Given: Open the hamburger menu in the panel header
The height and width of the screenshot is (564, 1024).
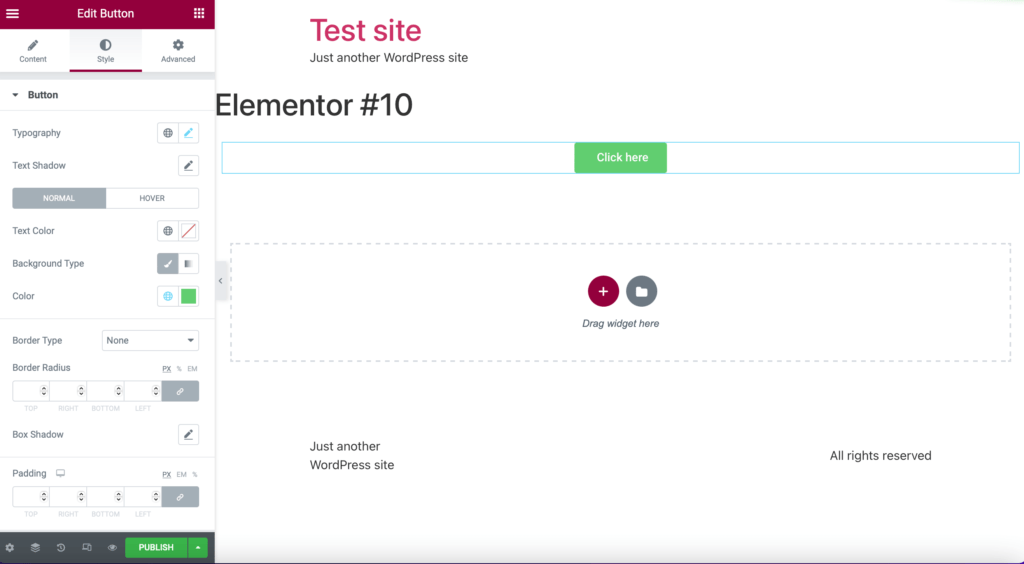Looking at the screenshot, I should 12,14.
